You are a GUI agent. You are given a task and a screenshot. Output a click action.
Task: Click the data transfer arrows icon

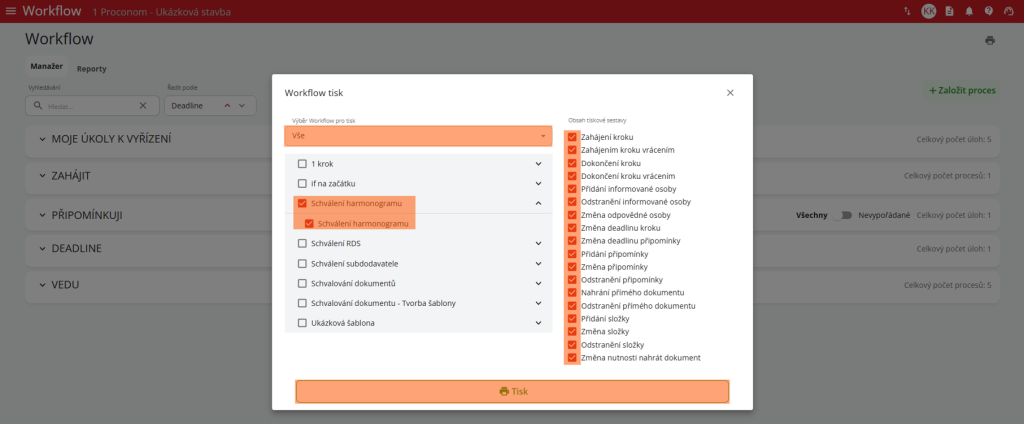907,11
